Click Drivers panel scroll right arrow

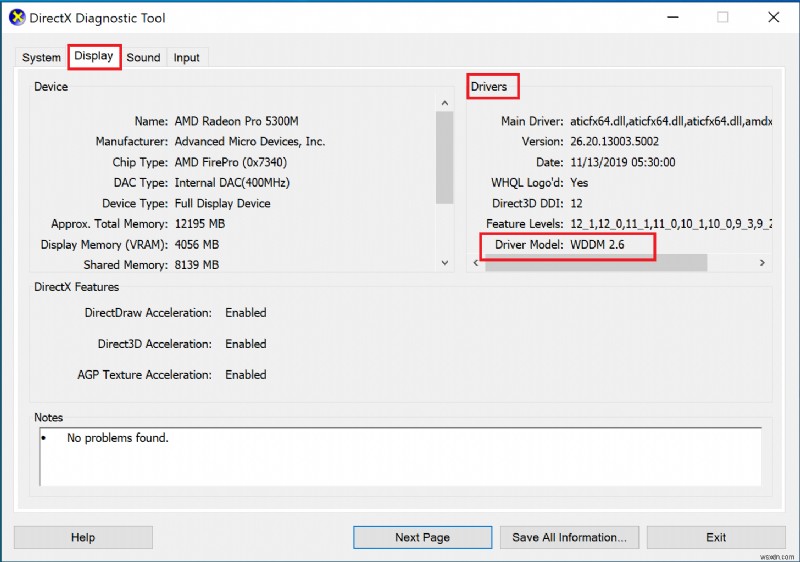point(762,263)
